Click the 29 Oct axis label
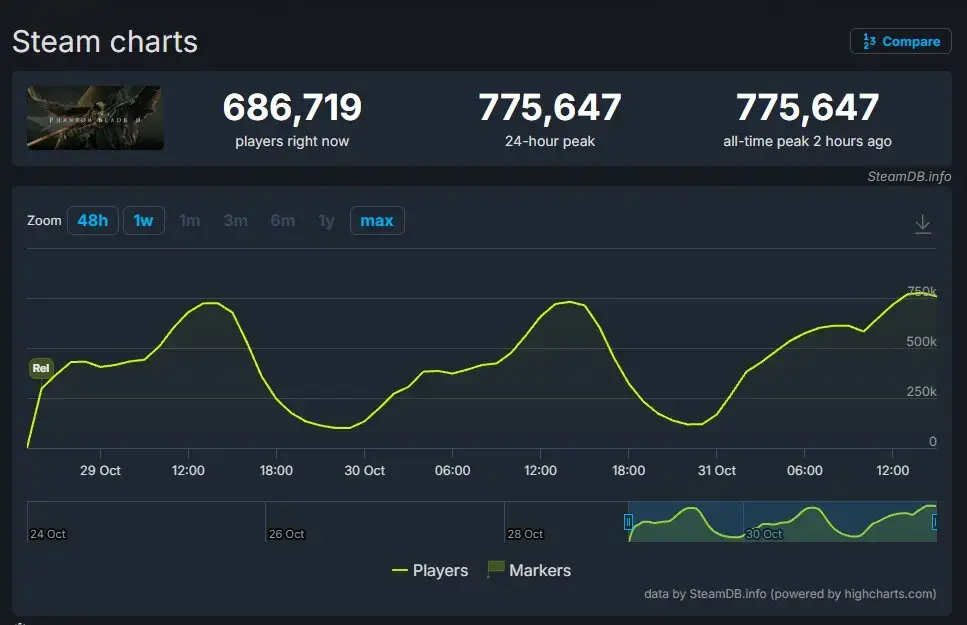Image resolution: width=967 pixels, height=625 pixels. click(x=100, y=470)
